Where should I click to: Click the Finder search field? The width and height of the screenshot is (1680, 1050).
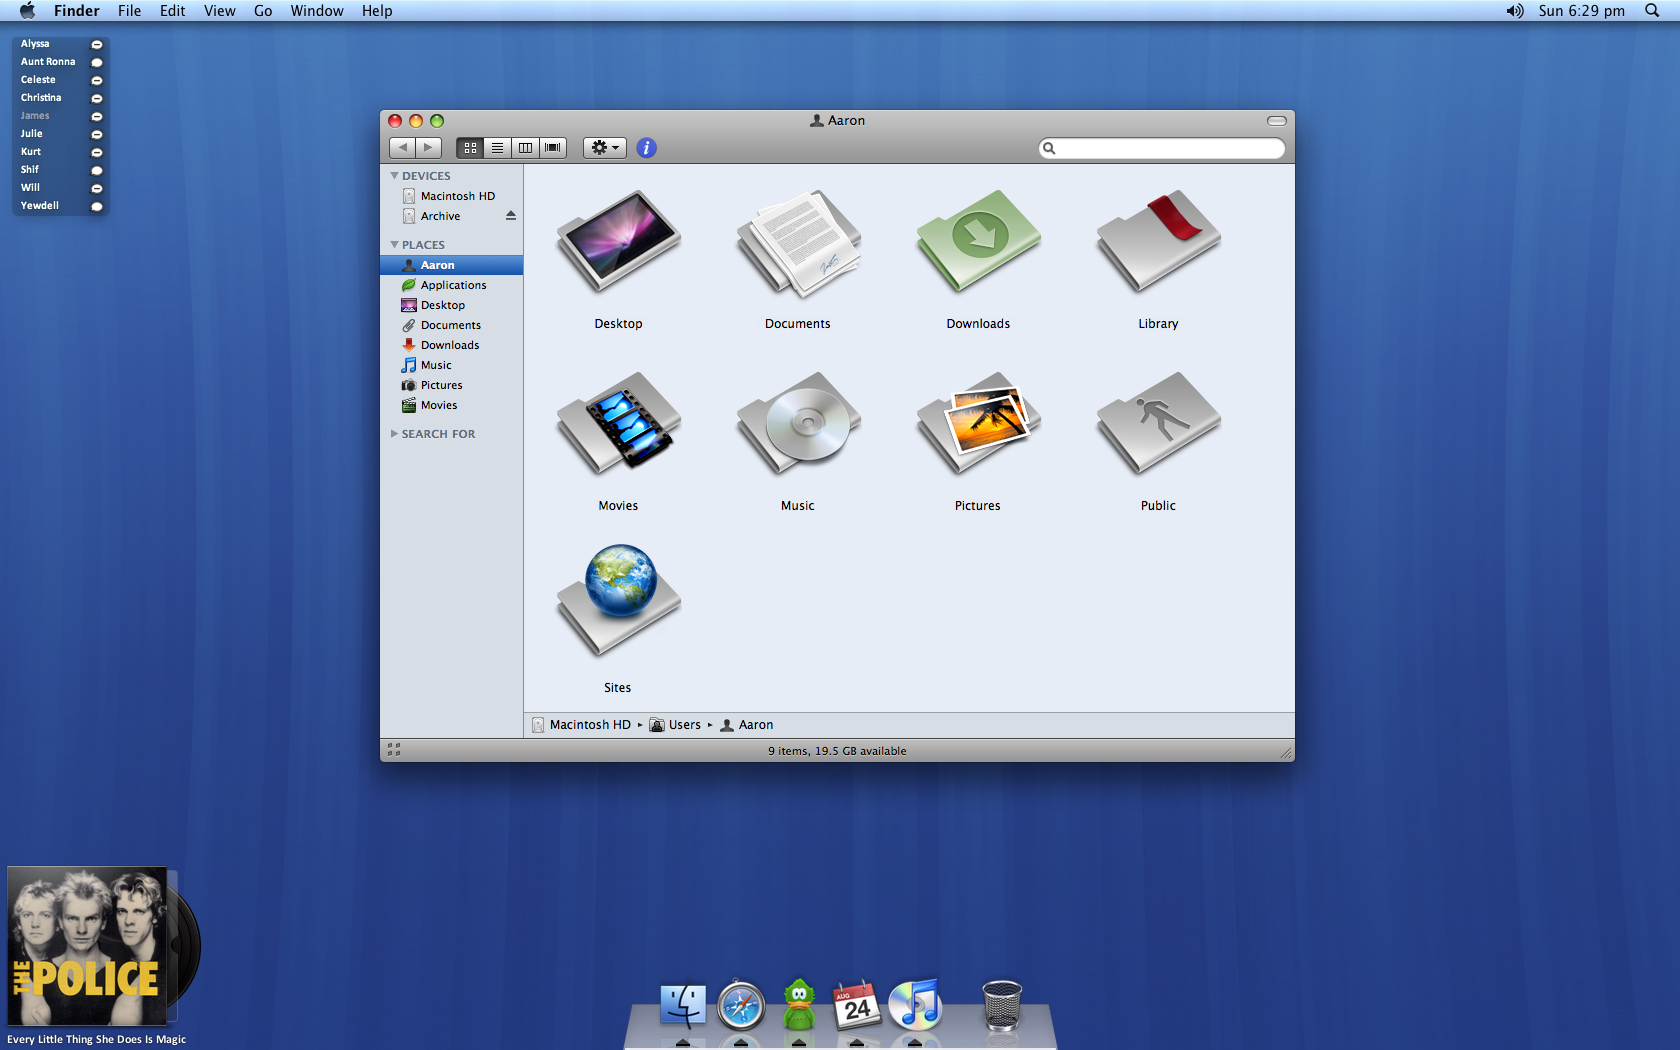(1162, 148)
